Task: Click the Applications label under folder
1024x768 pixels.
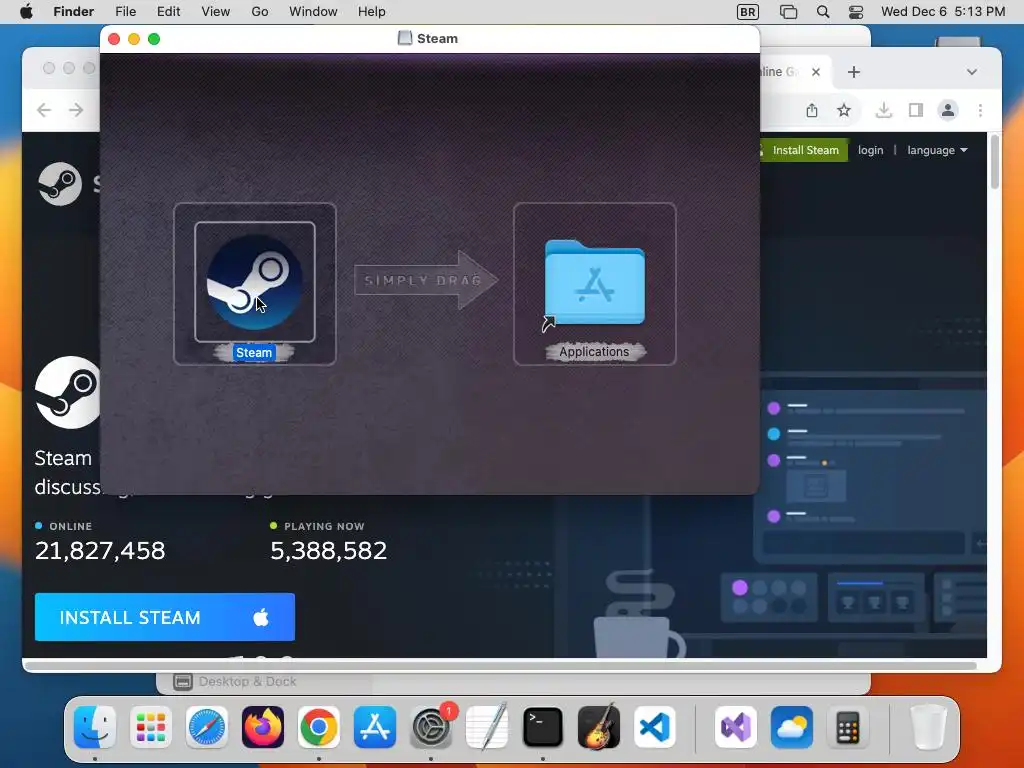Action: pyautogui.click(x=594, y=352)
